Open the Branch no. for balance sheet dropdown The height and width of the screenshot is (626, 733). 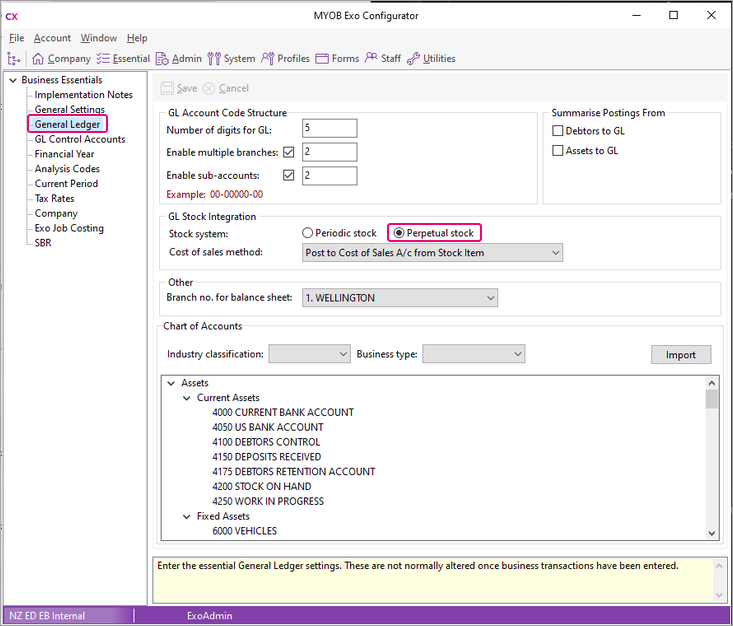(x=399, y=298)
